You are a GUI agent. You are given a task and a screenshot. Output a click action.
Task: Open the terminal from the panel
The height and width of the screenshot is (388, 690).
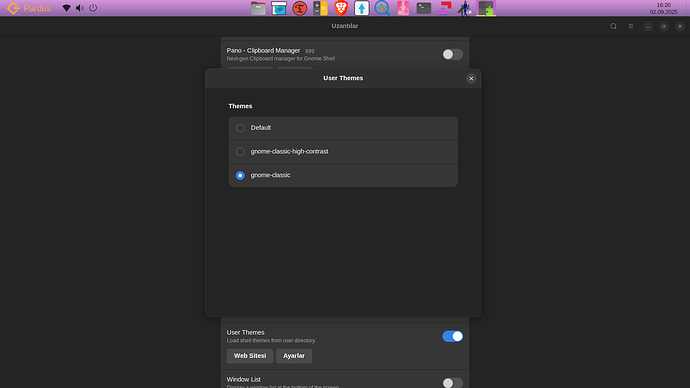[x=424, y=8]
